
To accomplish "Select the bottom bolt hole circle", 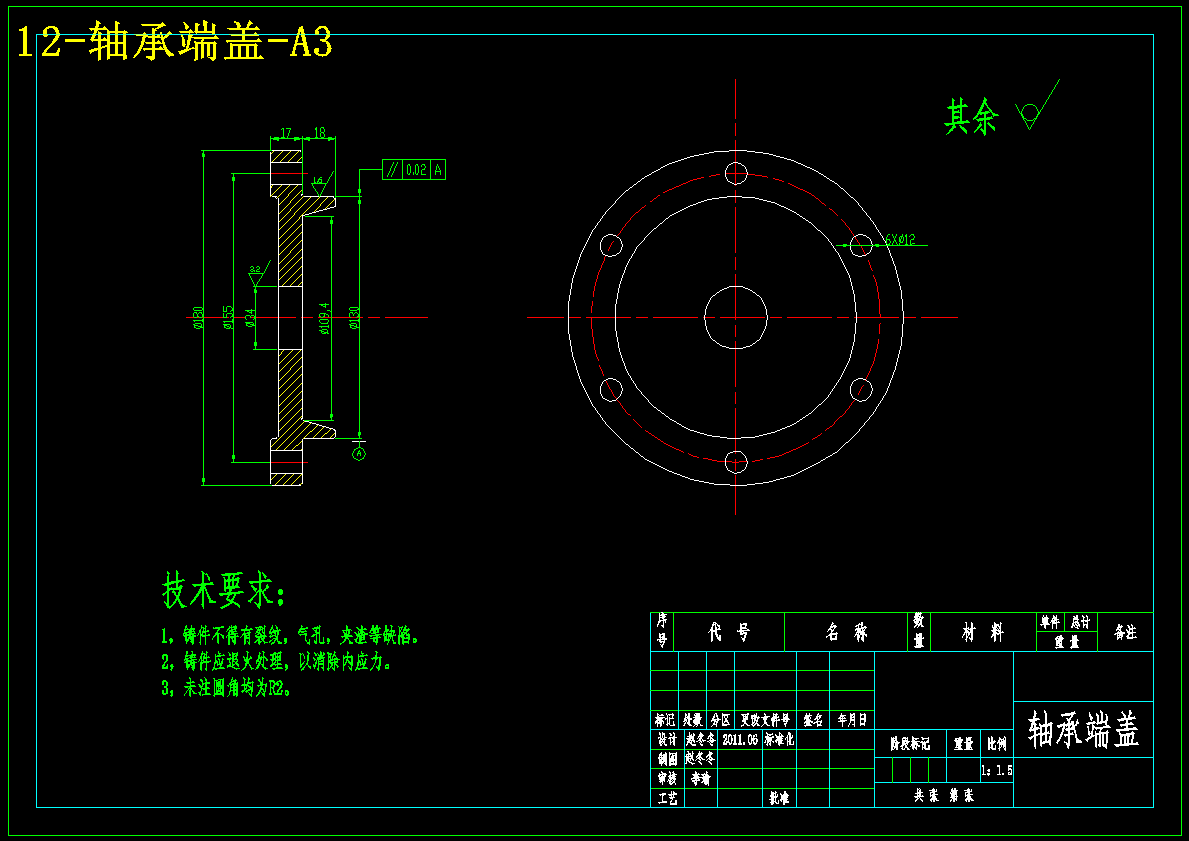I will (736, 462).
